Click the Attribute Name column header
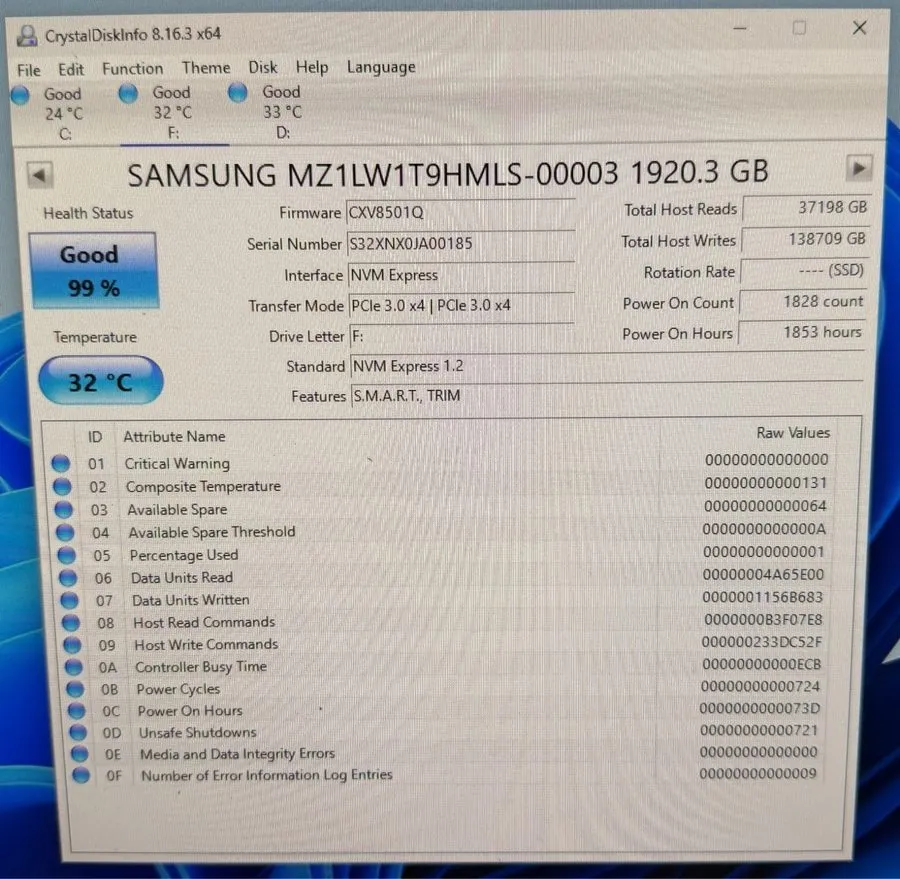 (174, 436)
